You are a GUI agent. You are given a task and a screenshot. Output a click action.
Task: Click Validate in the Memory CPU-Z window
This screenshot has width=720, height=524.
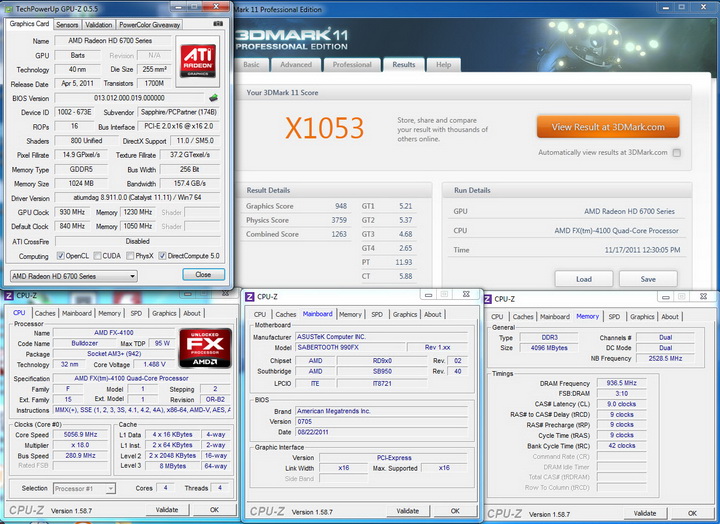pyautogui.click(x=645, y=513)
